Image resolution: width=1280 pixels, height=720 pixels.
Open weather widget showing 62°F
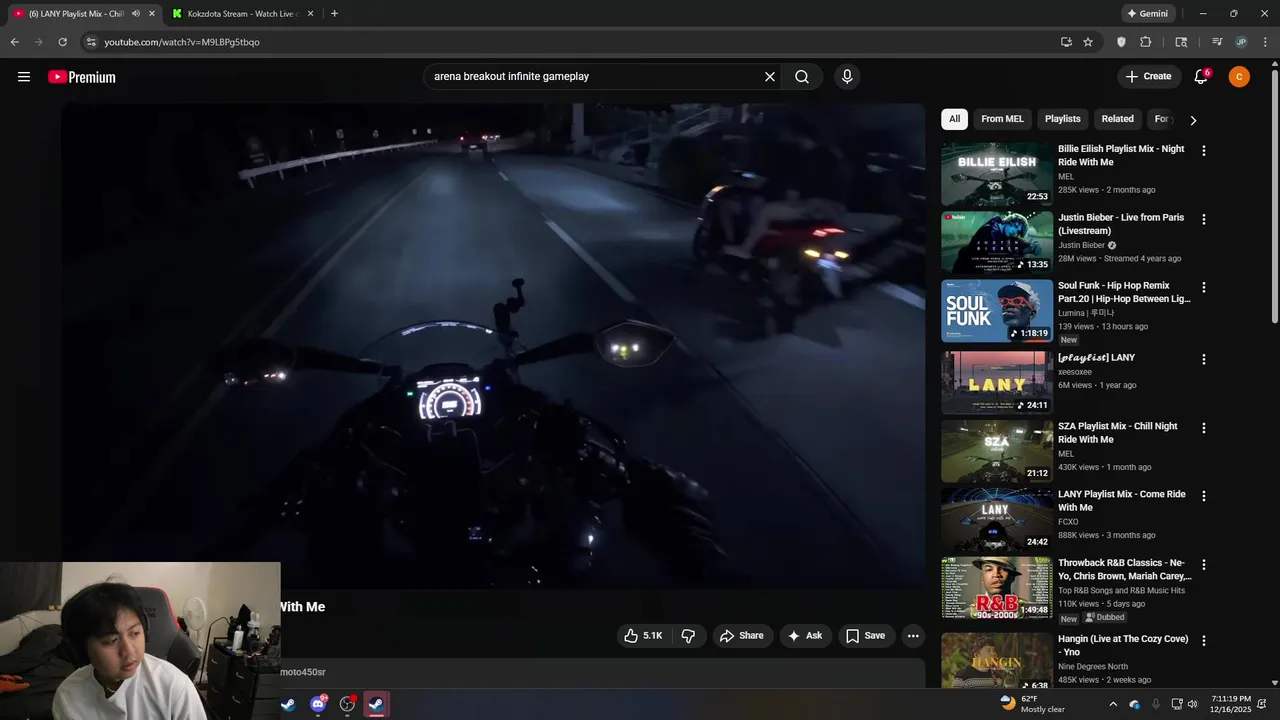[1031, 704]
